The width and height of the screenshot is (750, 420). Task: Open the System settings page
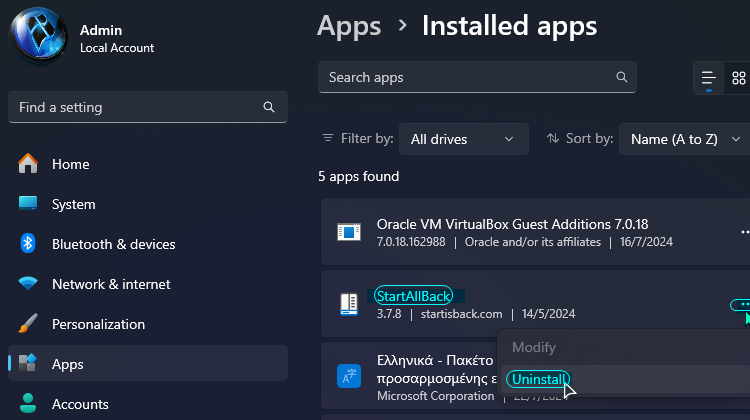(x=148, y=204)
